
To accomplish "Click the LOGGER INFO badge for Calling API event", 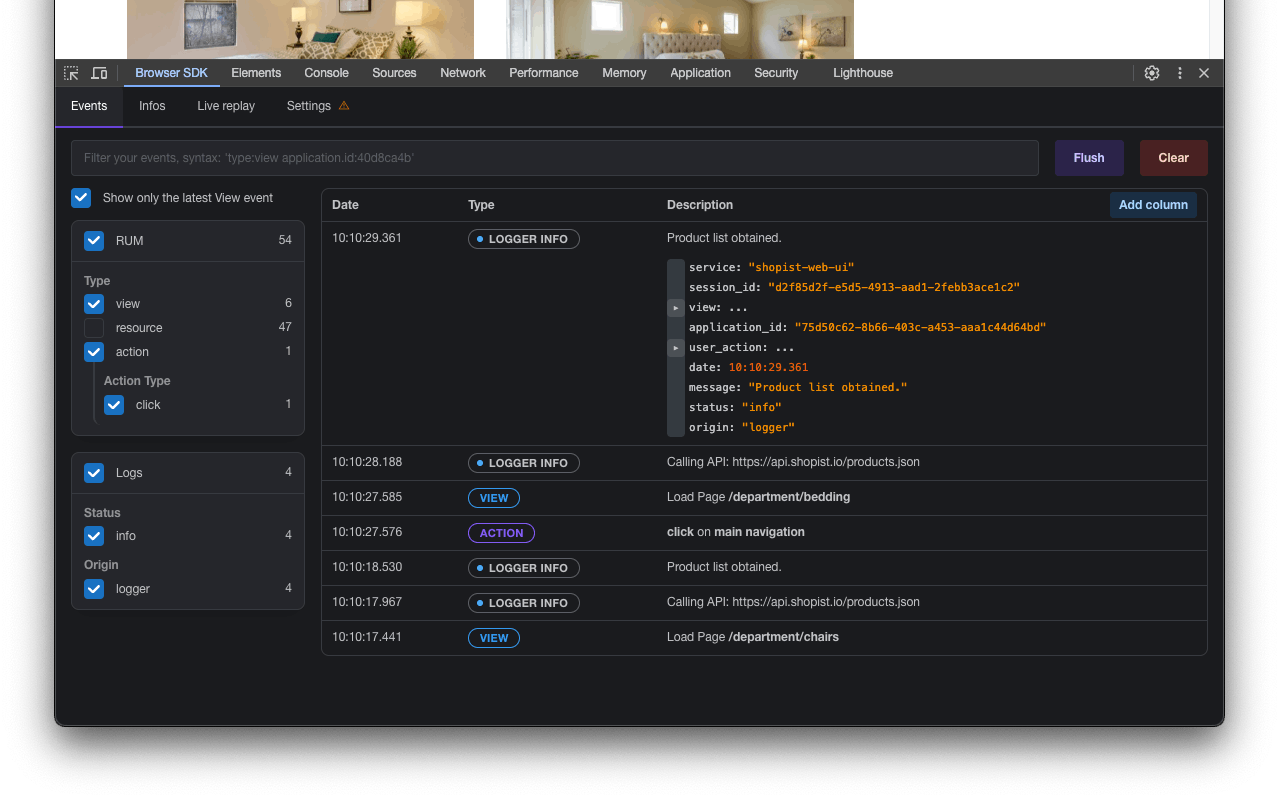I will pos(523,462).
